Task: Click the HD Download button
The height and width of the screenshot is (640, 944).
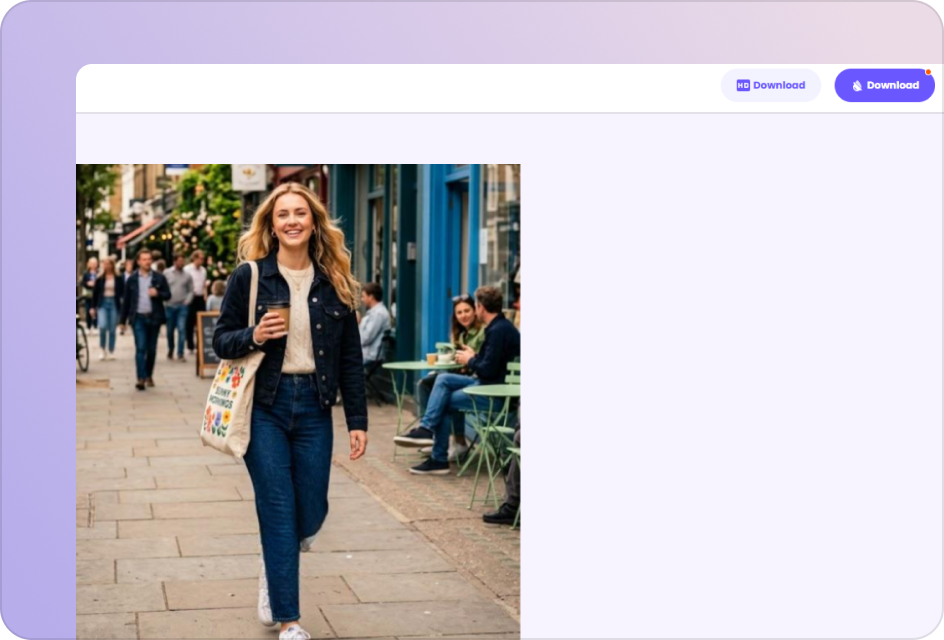Action: point(770,85)
